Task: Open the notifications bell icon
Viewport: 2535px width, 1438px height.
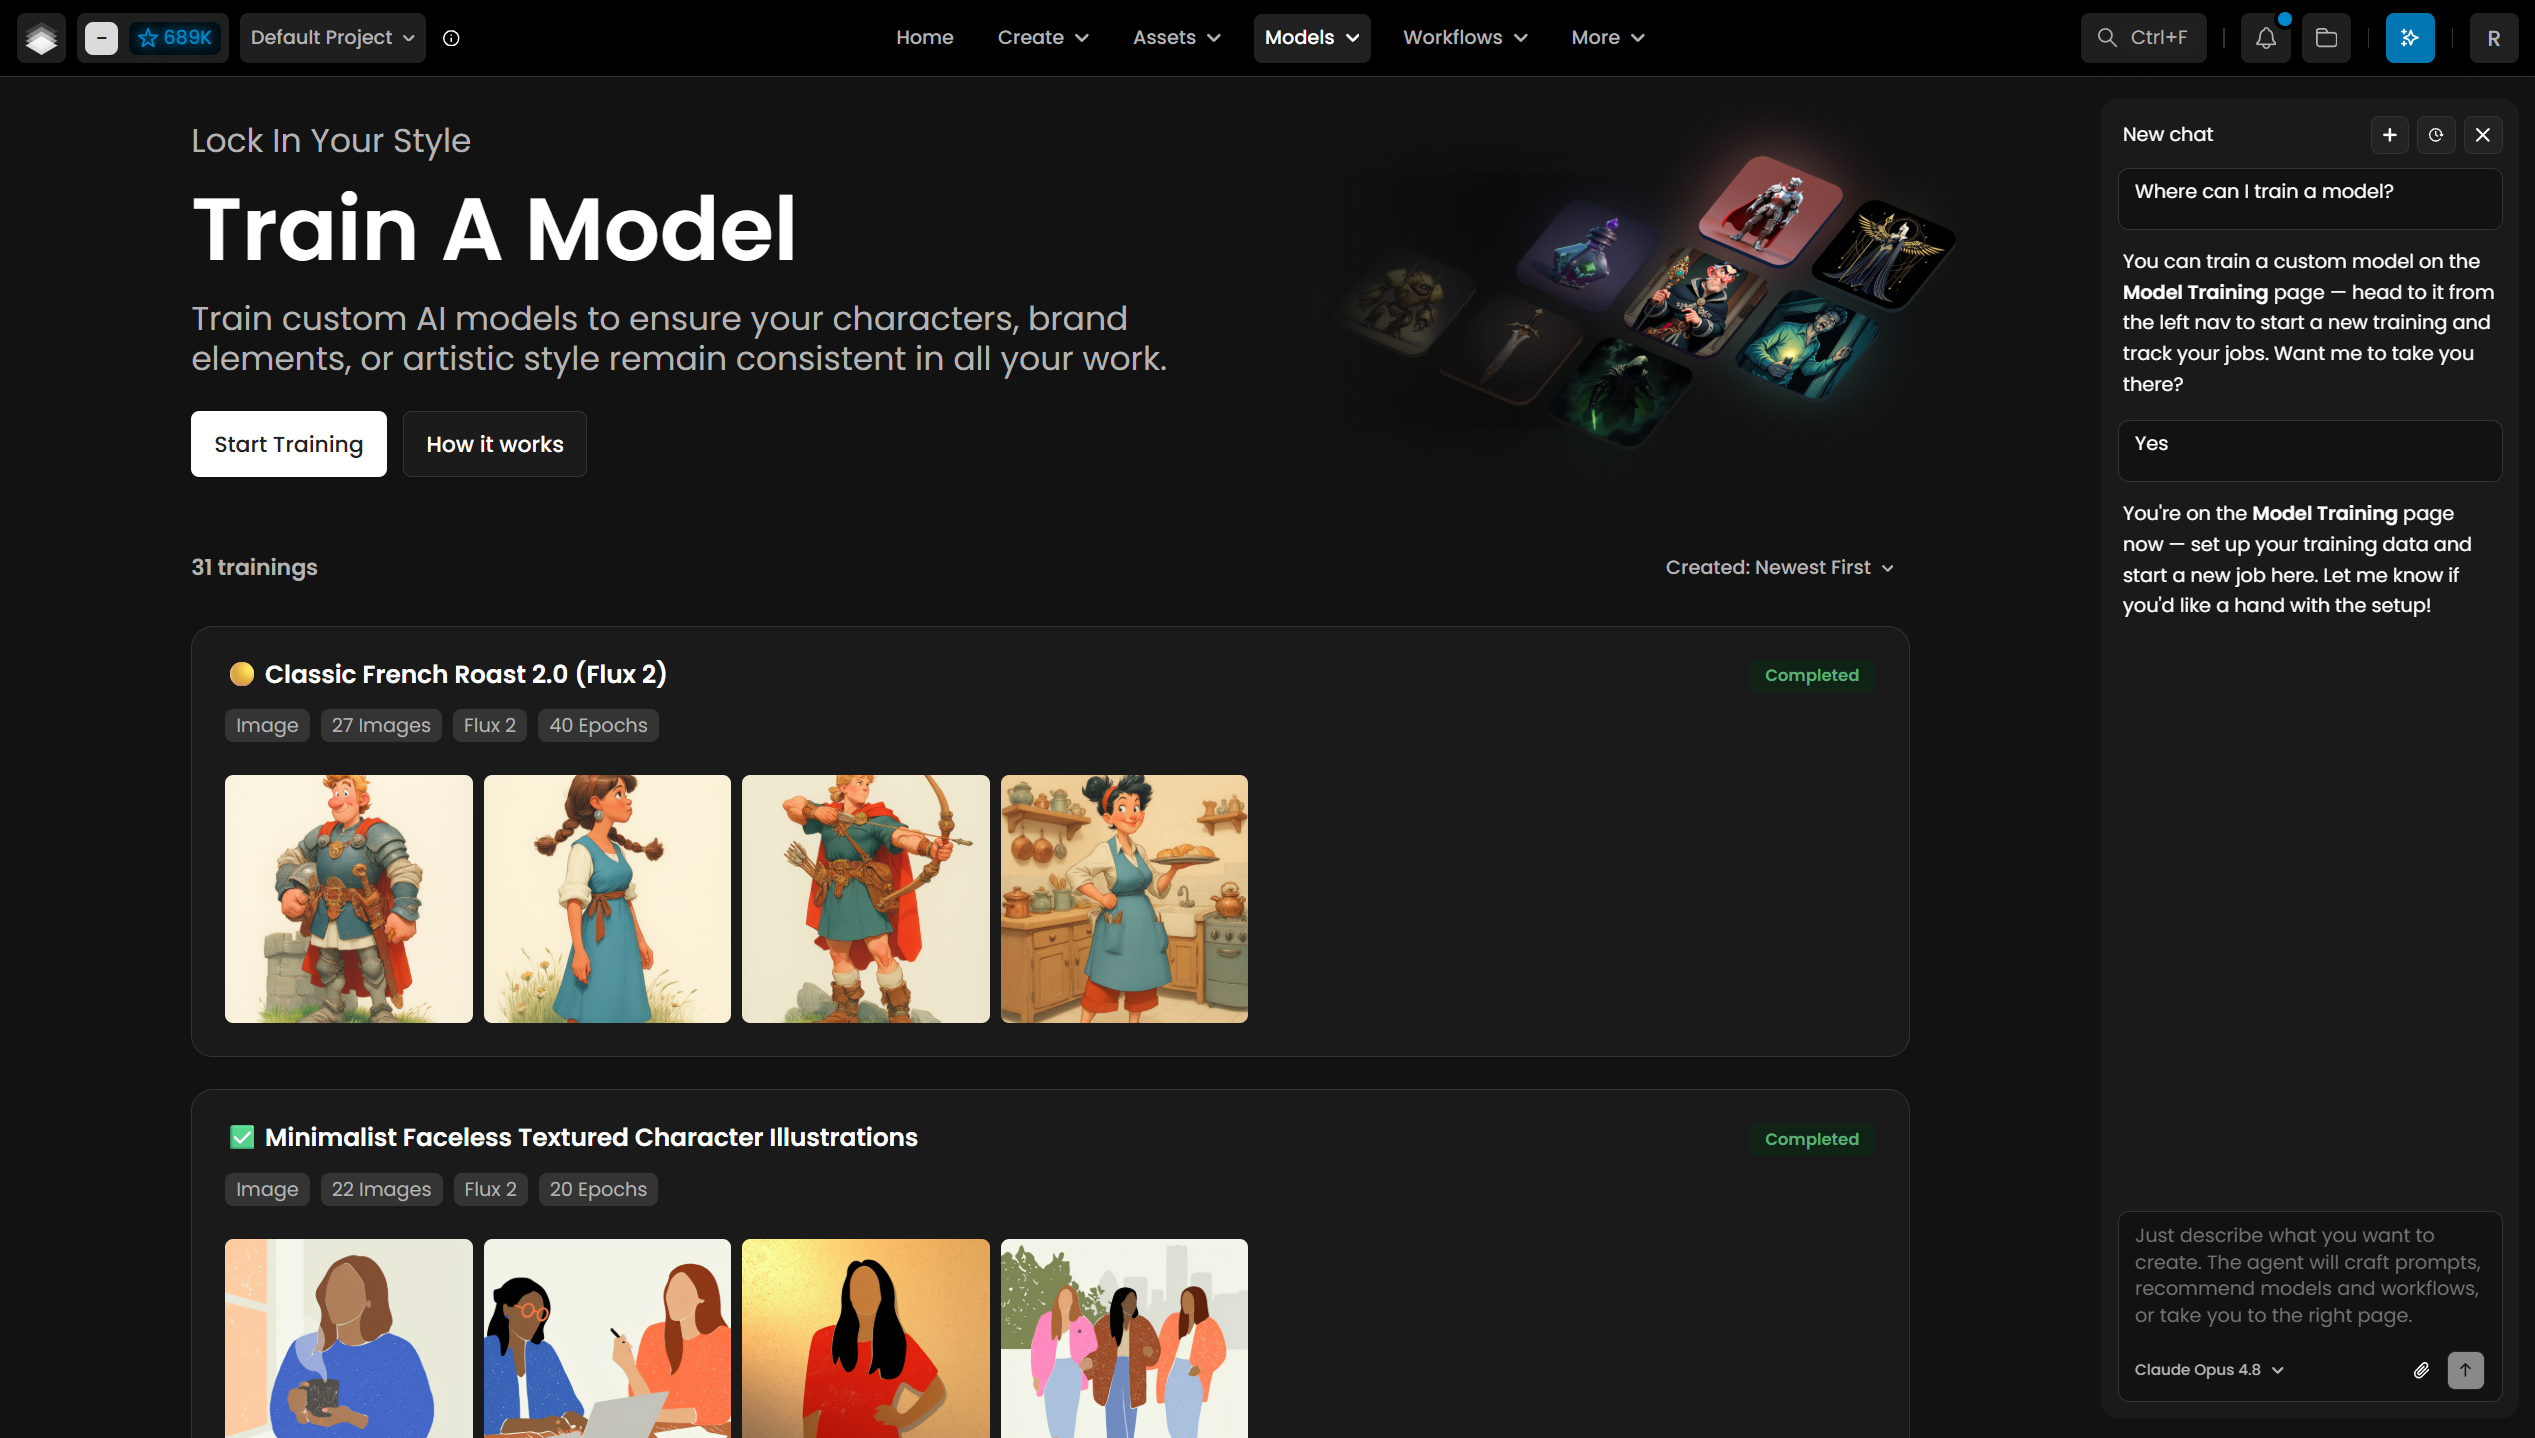Action: coord(2265,38)
